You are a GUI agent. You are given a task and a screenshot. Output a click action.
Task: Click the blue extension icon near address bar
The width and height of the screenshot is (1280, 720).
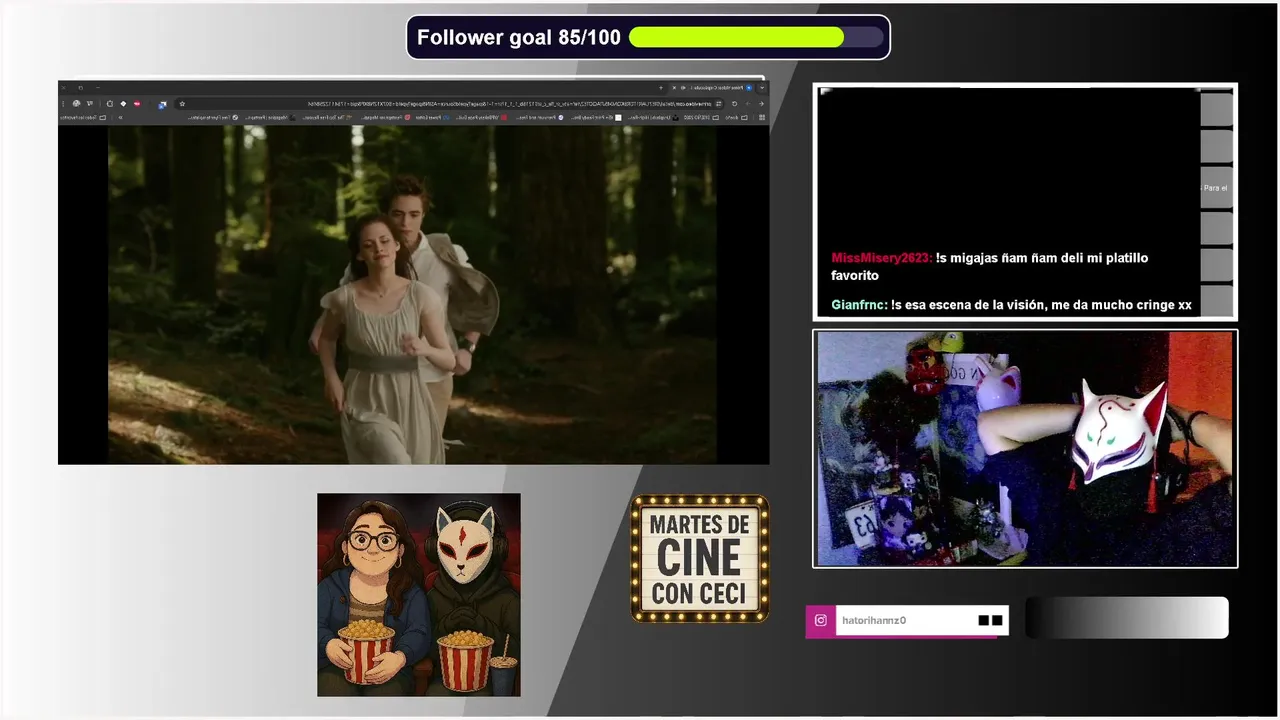(162, 105)
